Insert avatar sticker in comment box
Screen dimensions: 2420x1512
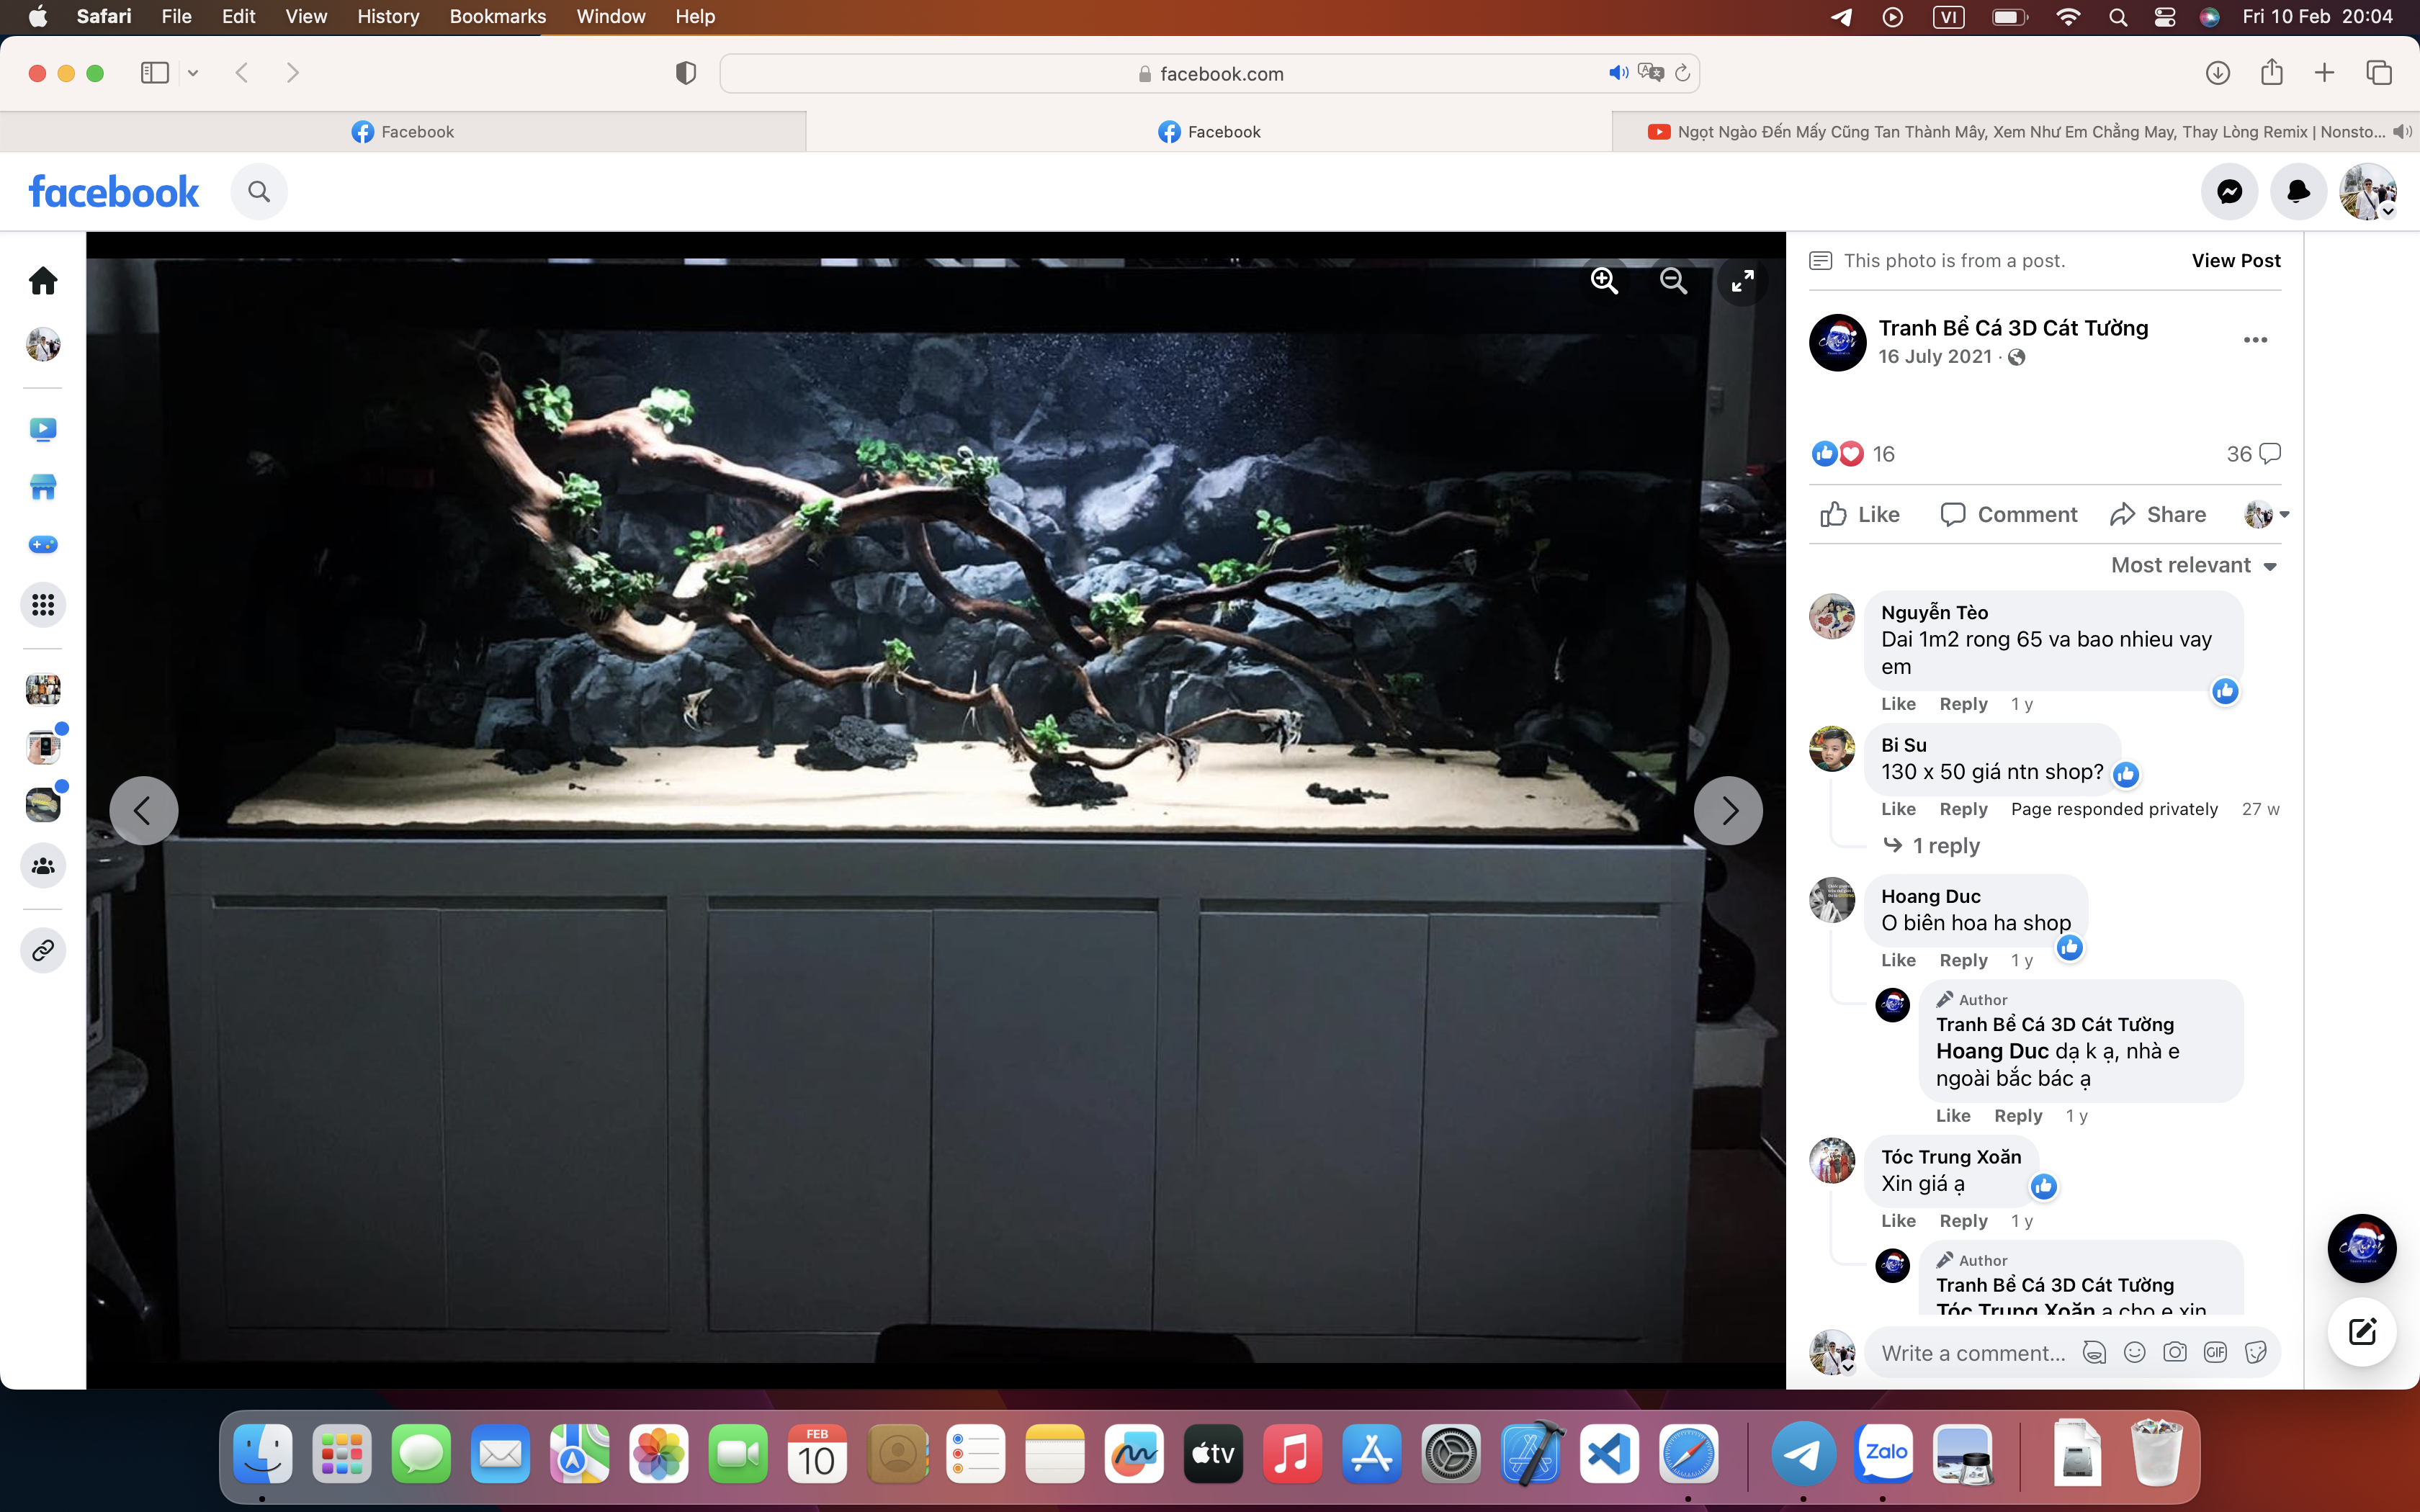point(2094,1353)
